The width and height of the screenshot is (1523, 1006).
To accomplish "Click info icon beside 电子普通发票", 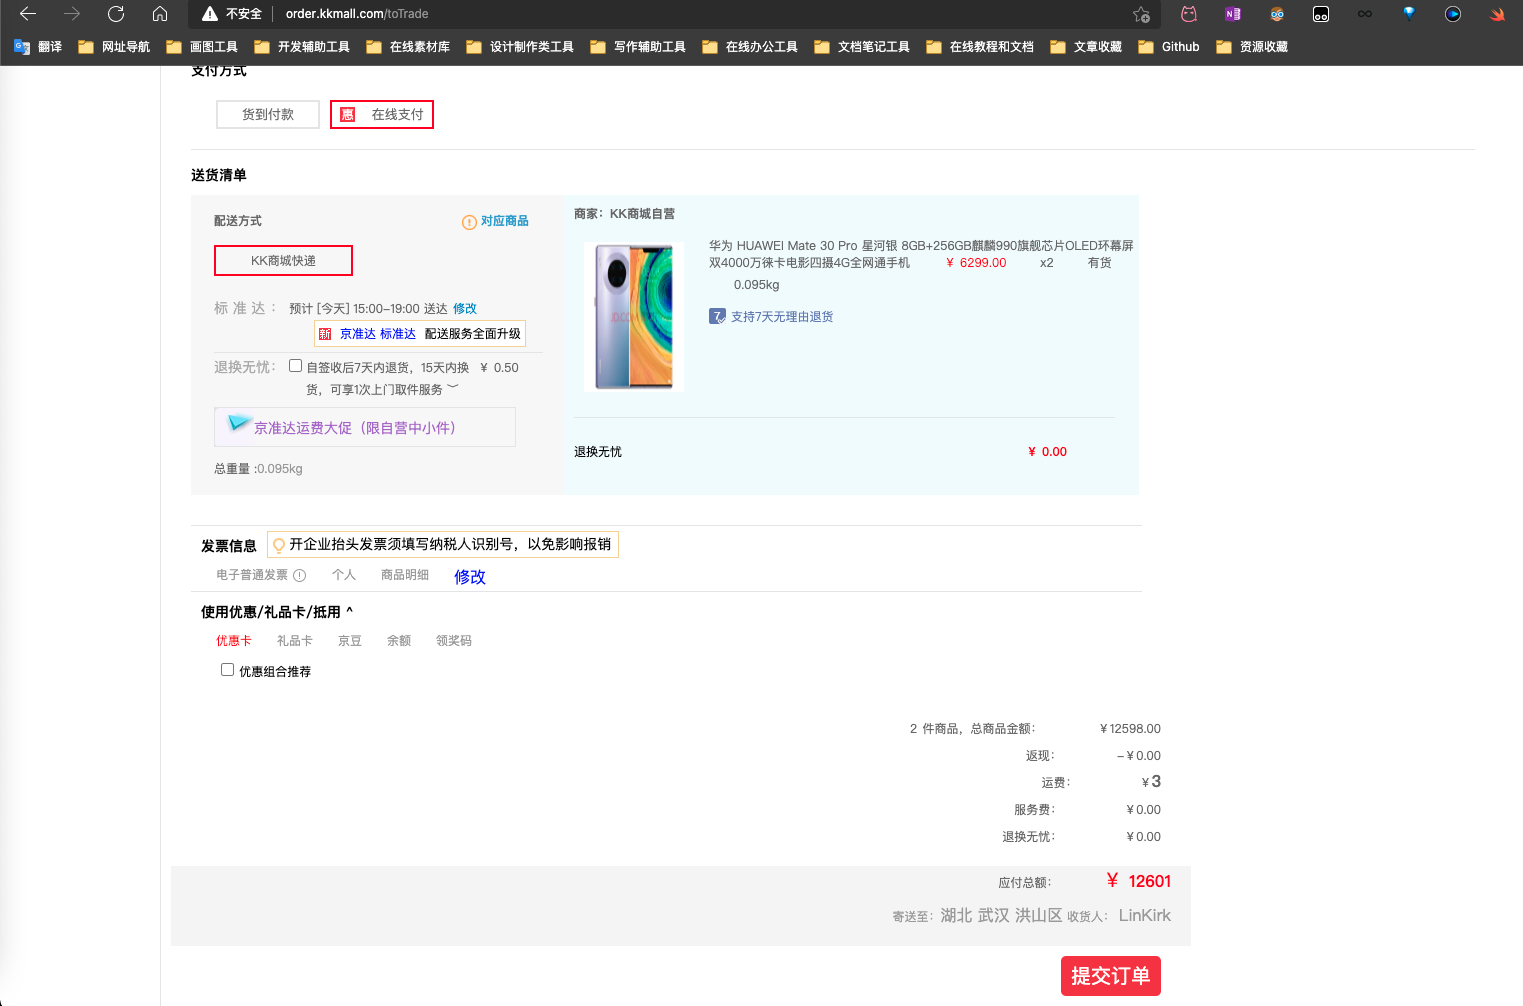I will pos(300,575).
